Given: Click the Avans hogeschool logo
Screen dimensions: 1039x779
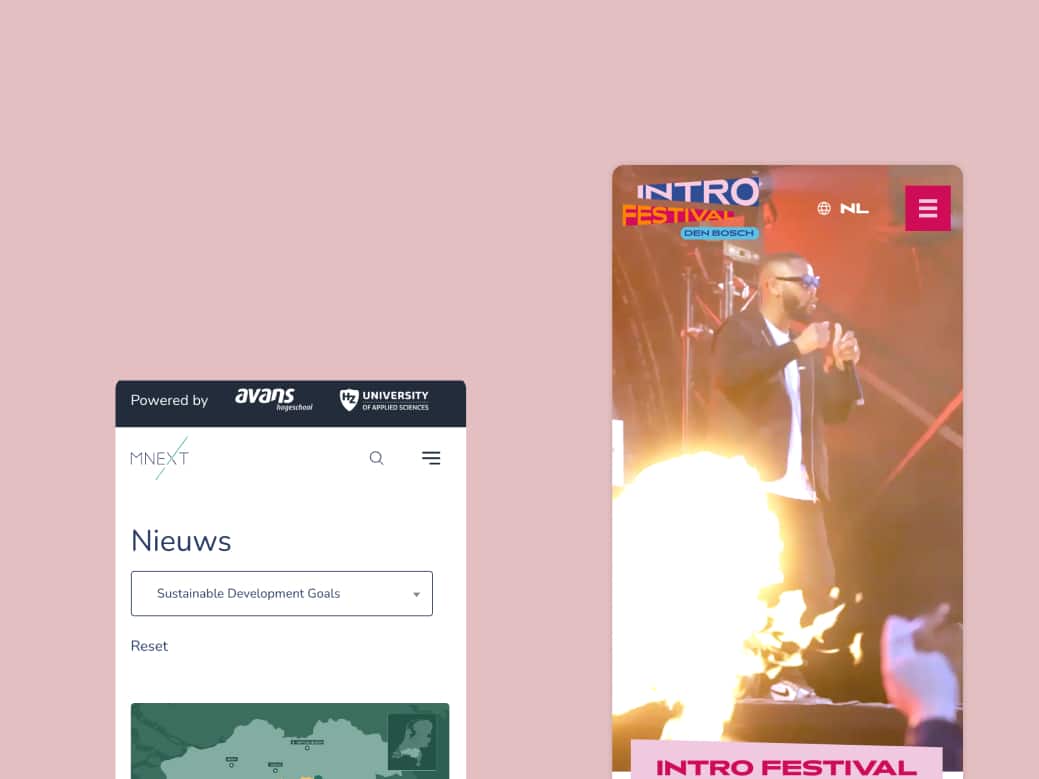Looking at the screenshot, I should [x=274, y=399].
